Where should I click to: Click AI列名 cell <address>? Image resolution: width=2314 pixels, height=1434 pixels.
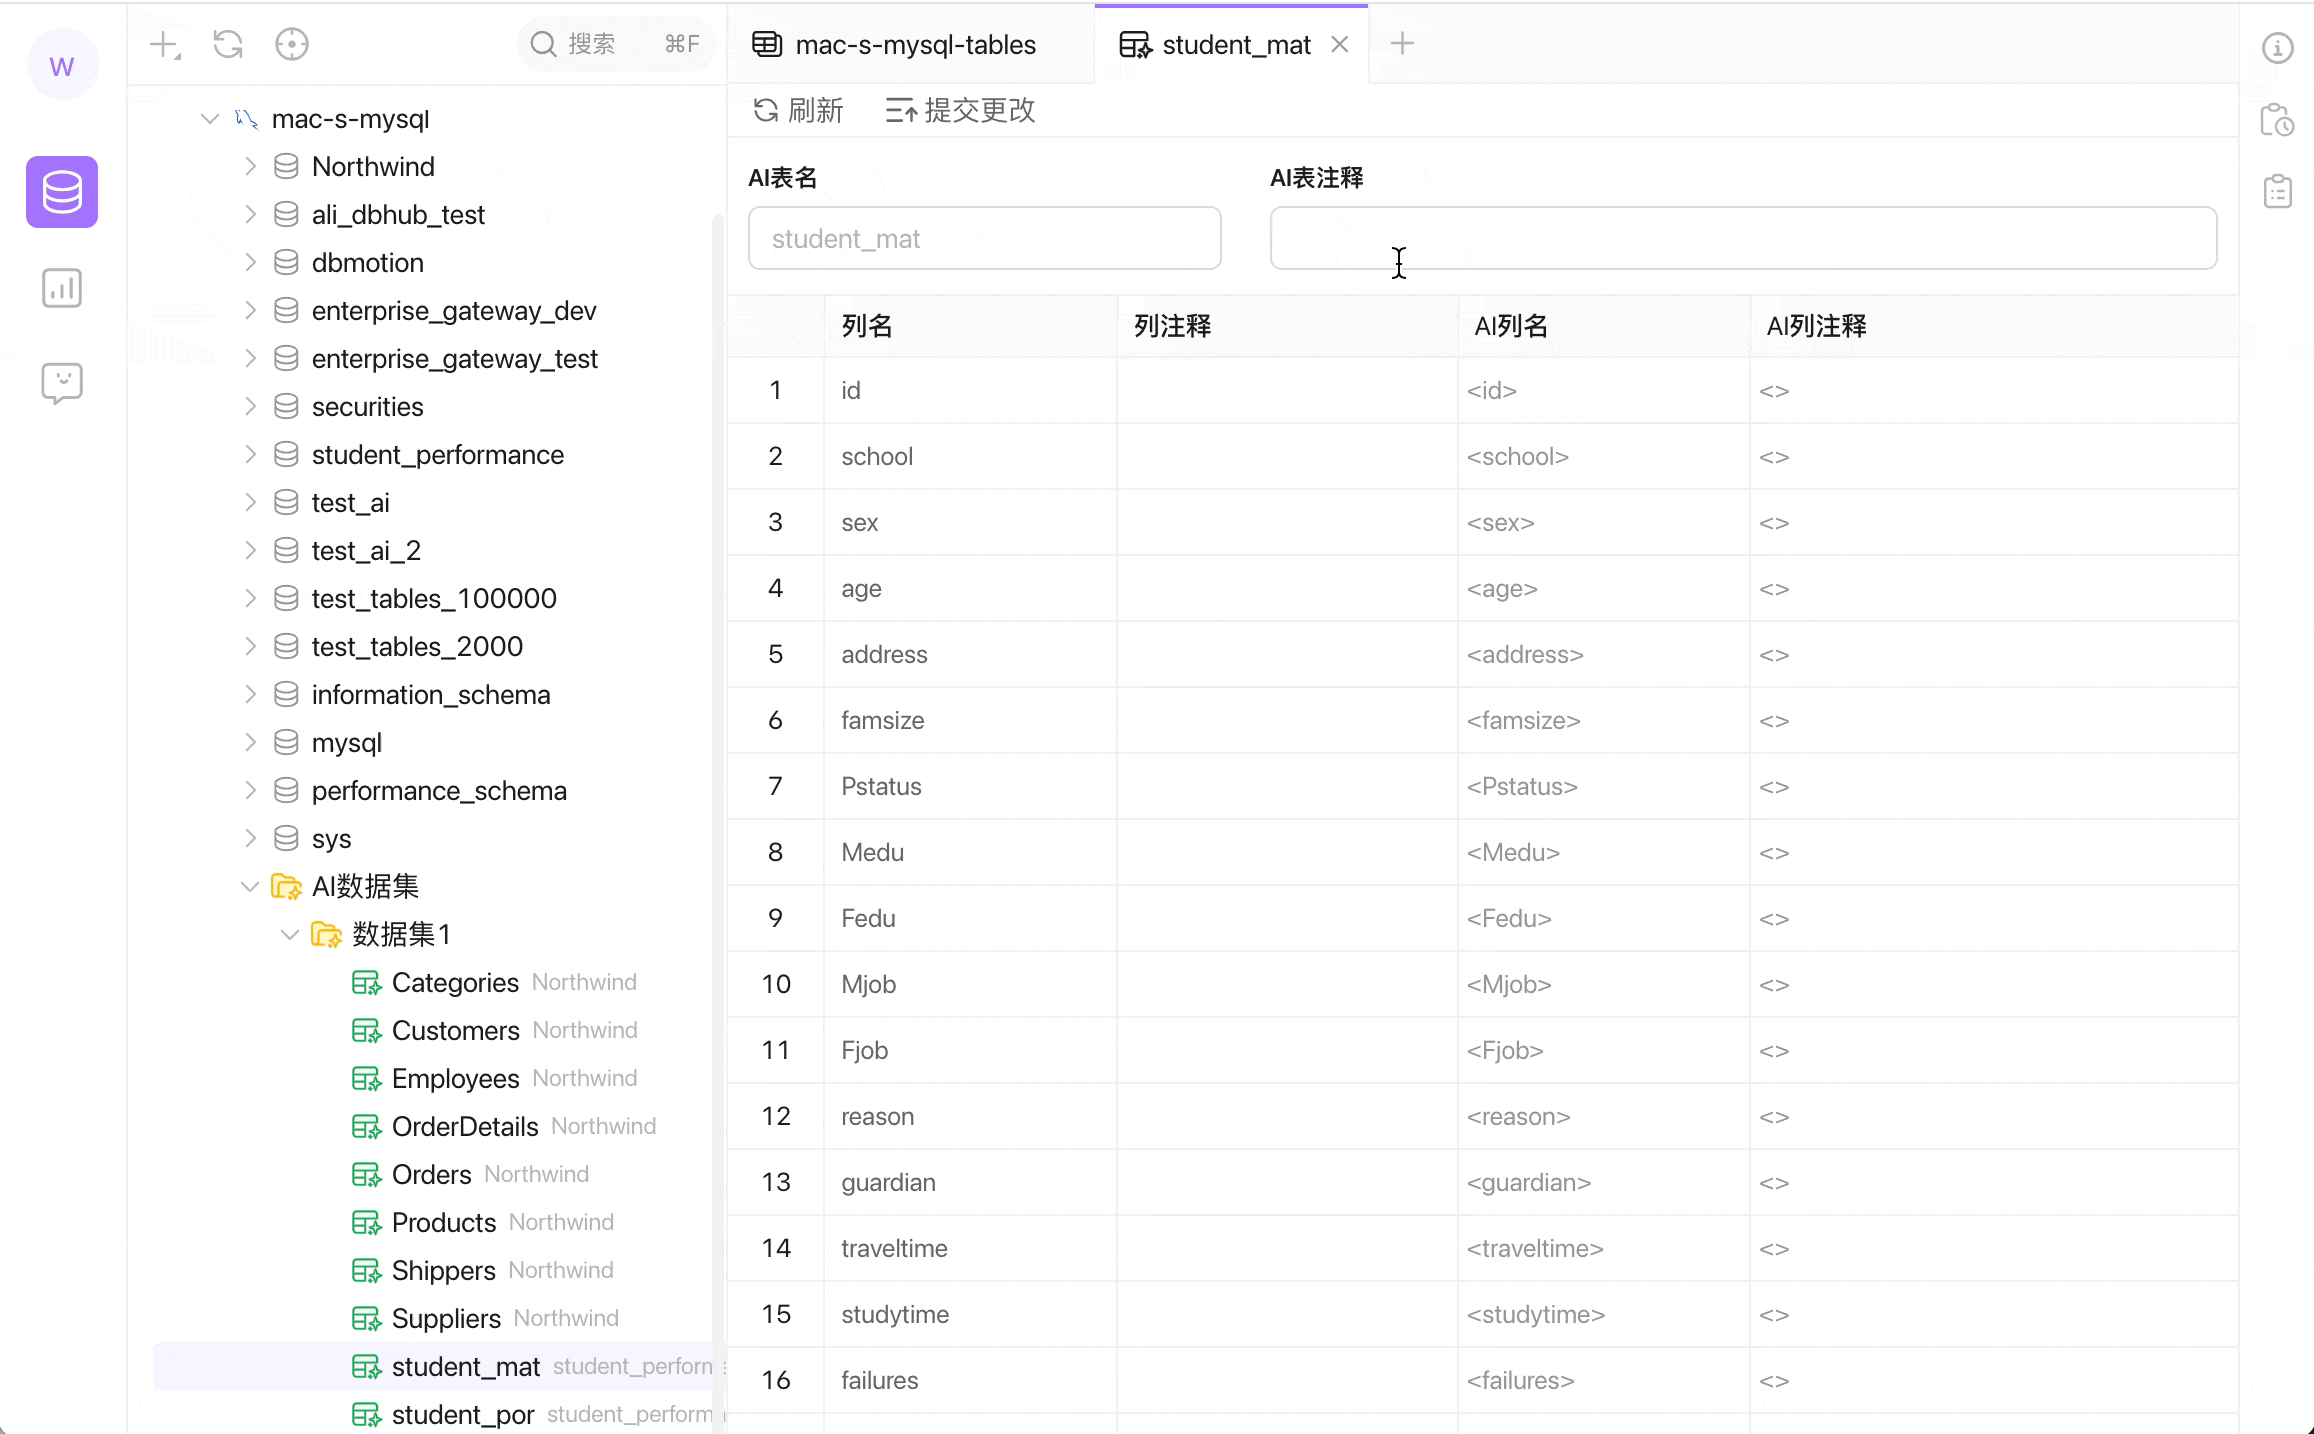coord(1603,655)
